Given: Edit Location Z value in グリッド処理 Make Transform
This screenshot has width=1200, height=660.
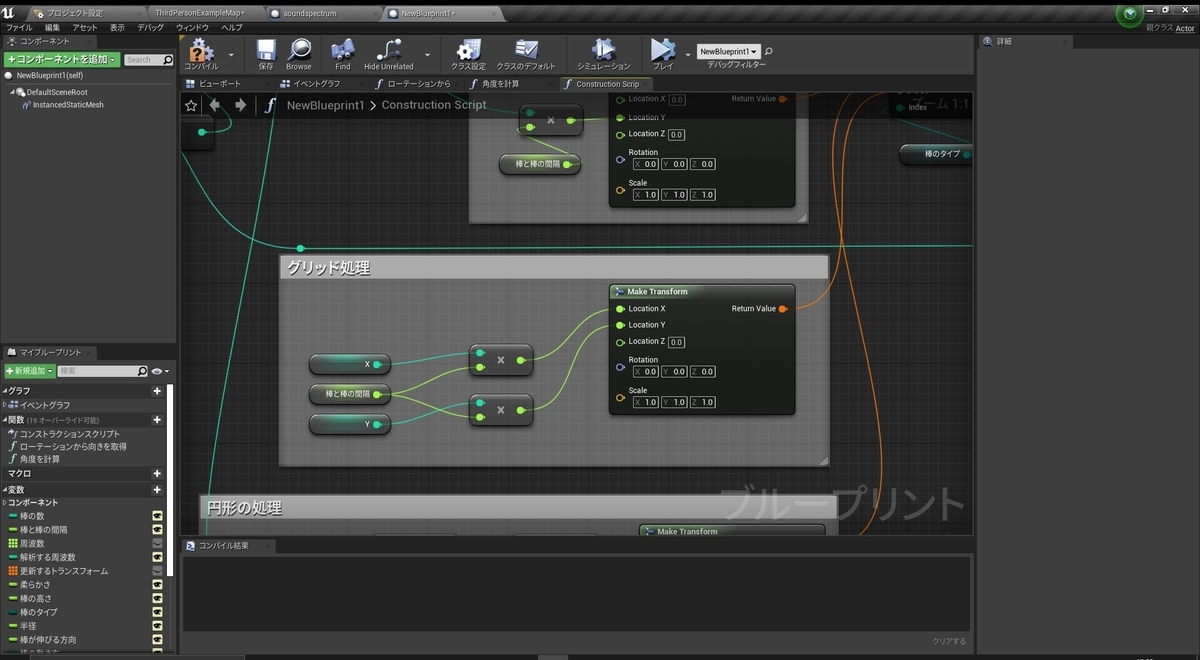Looking at the screenshot, I should [676, 342].
